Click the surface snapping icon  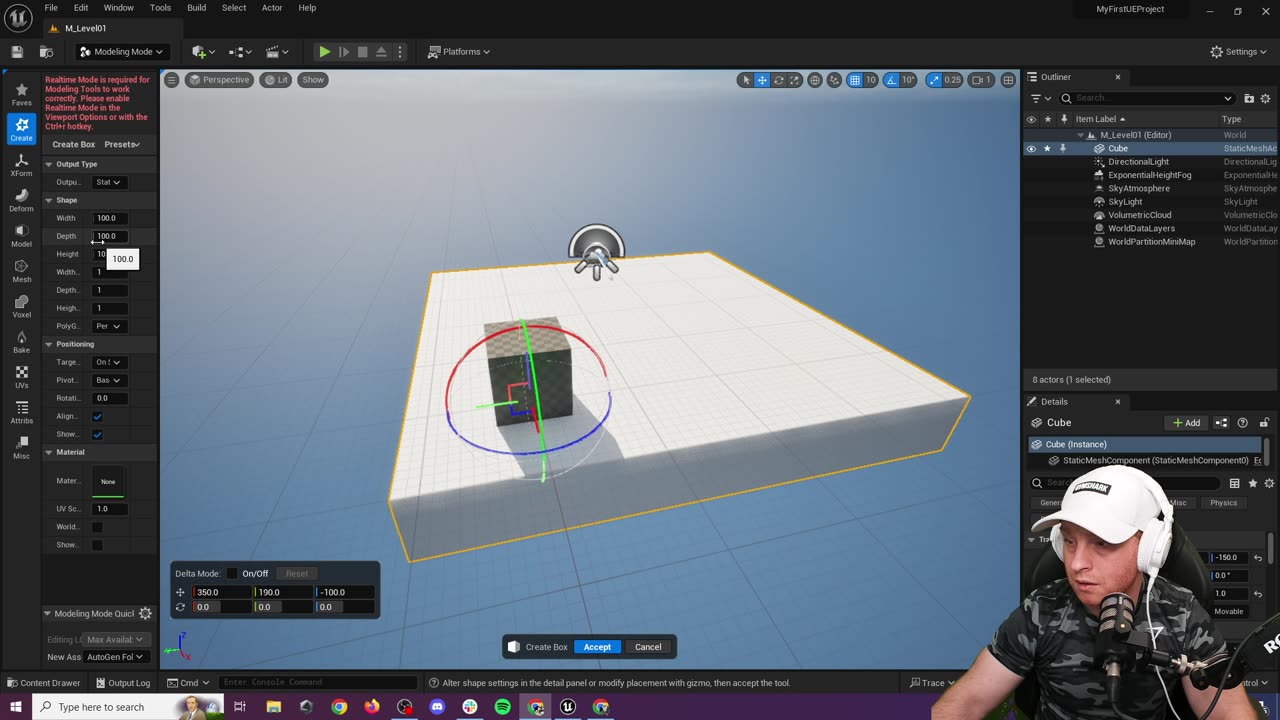pos(834,80)
